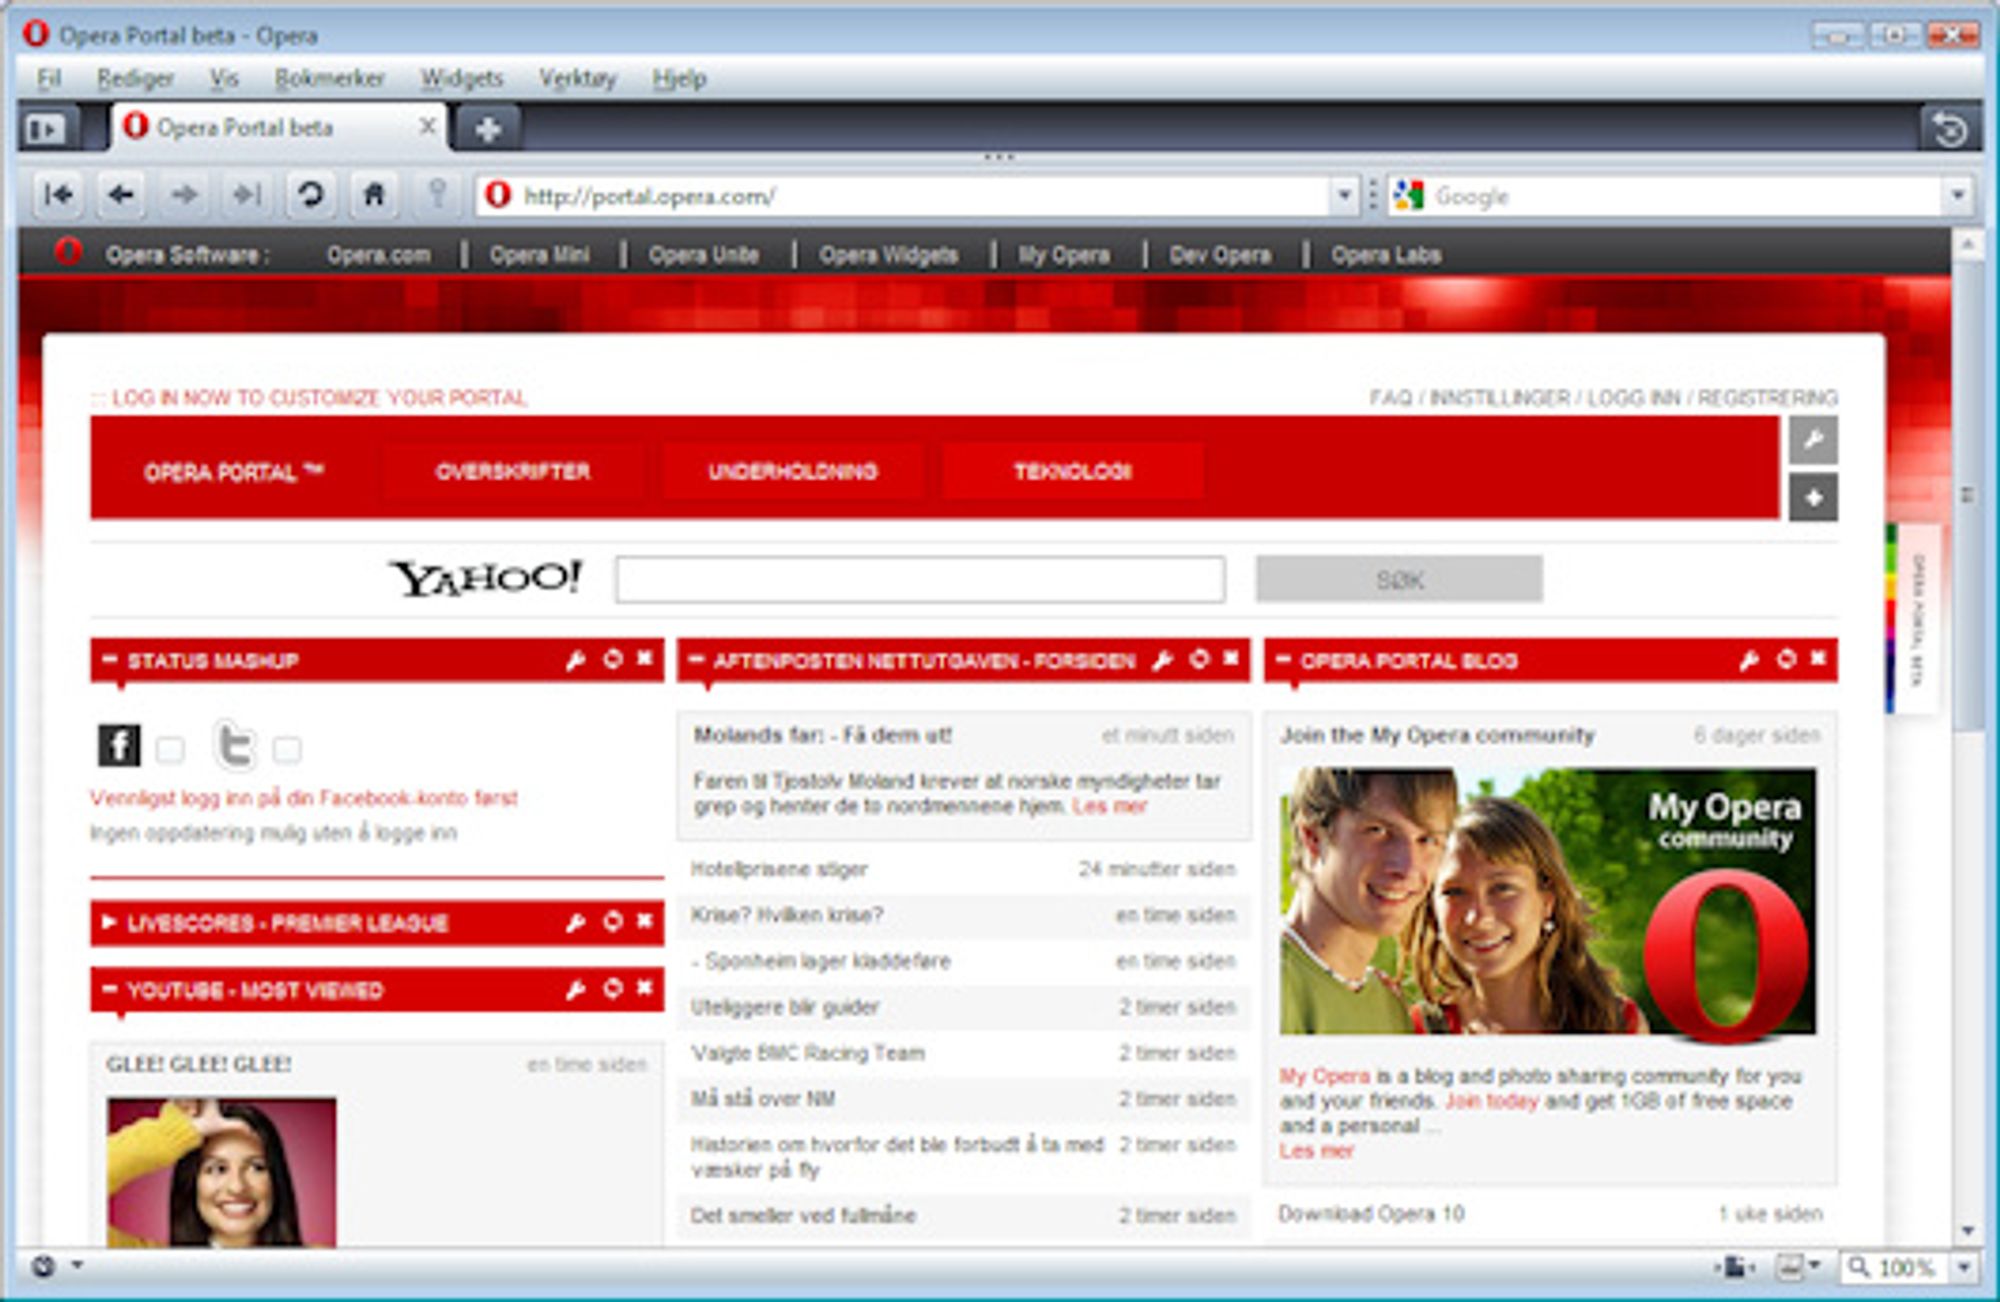This screenshot has height=1302, width=2000.
Task: Open the Rediger menu
Action: tap(135, 78)
